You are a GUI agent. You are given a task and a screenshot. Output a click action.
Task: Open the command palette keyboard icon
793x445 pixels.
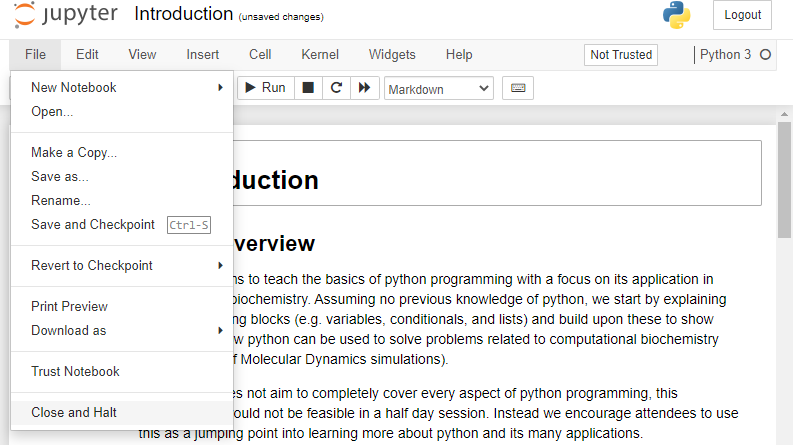518,88
